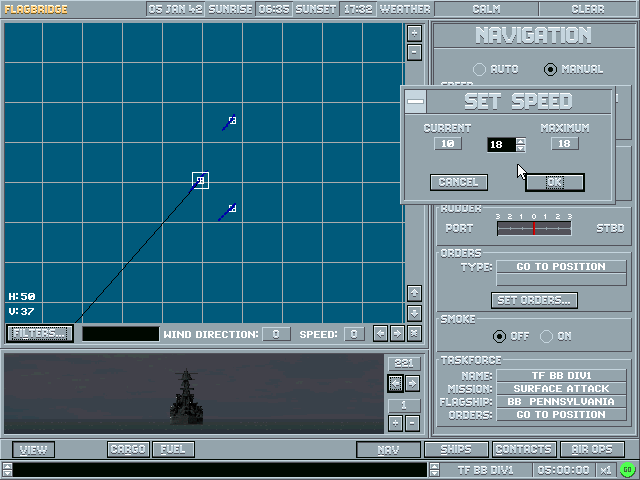The image size is (640, 480).
Task: Rotate the ship view right from bearing 221
Action: (412, 383)
